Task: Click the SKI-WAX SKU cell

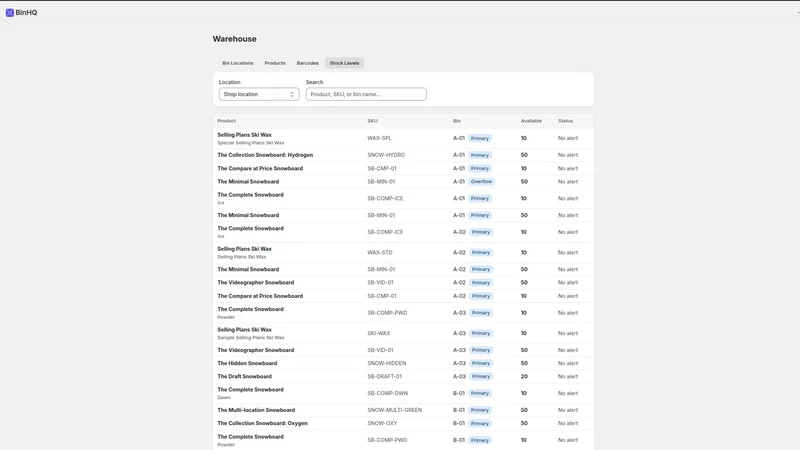Action: click(x=379, y=333)
